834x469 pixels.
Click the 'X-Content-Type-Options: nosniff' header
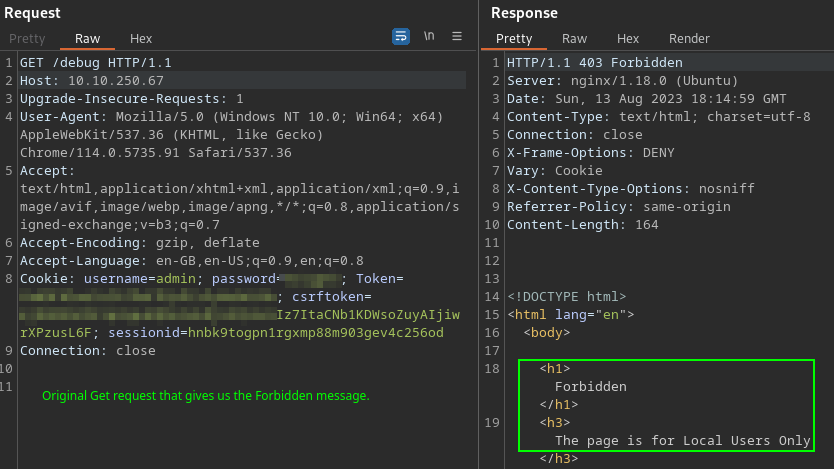(630, 189)
